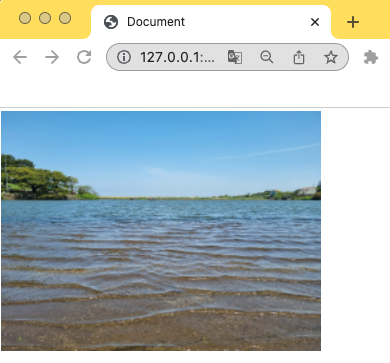Image resolution: width=390 pixels, height=363 pixels.
Task: Minimize the window with middle traffic light
Action: [x=45, y=18]
